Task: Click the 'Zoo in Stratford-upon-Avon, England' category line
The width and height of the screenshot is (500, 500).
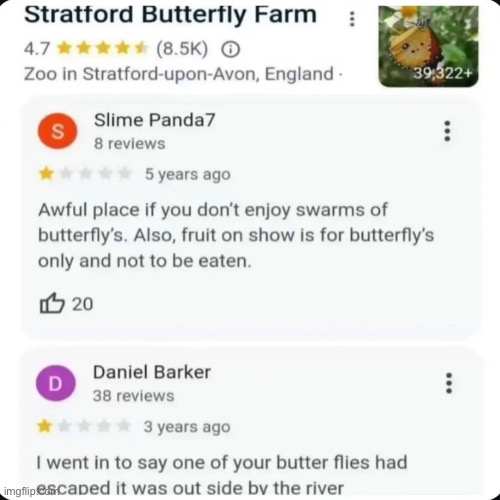Action: 183,74
